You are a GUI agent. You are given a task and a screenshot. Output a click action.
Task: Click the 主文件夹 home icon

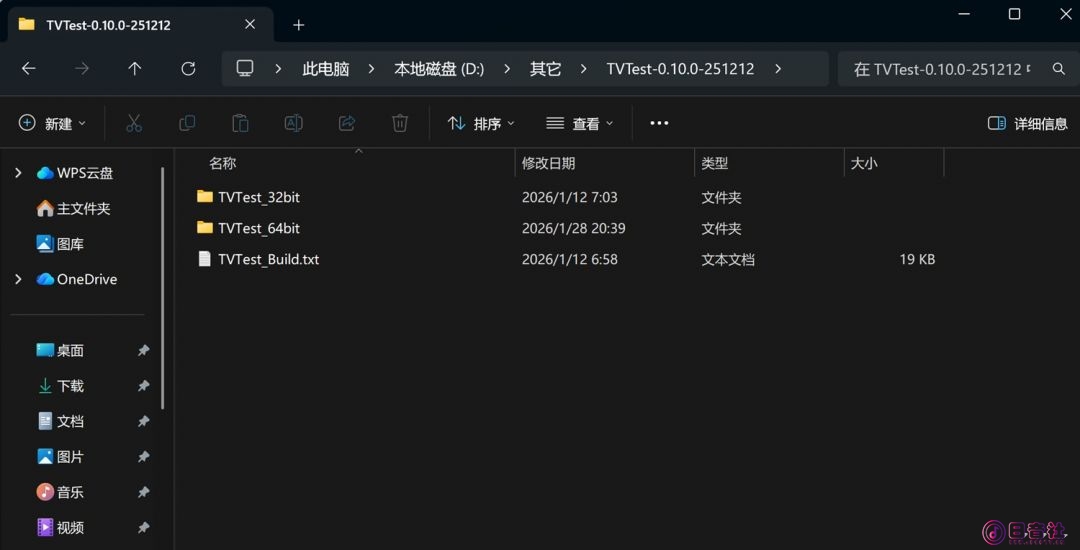45,209
